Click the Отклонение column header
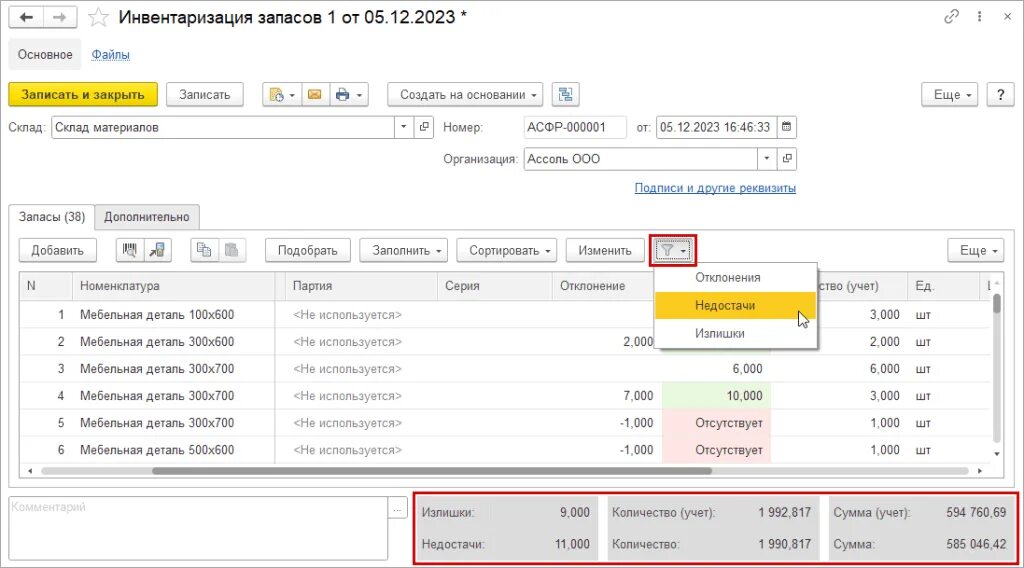The image size is (1024, 568). (603, 286)
